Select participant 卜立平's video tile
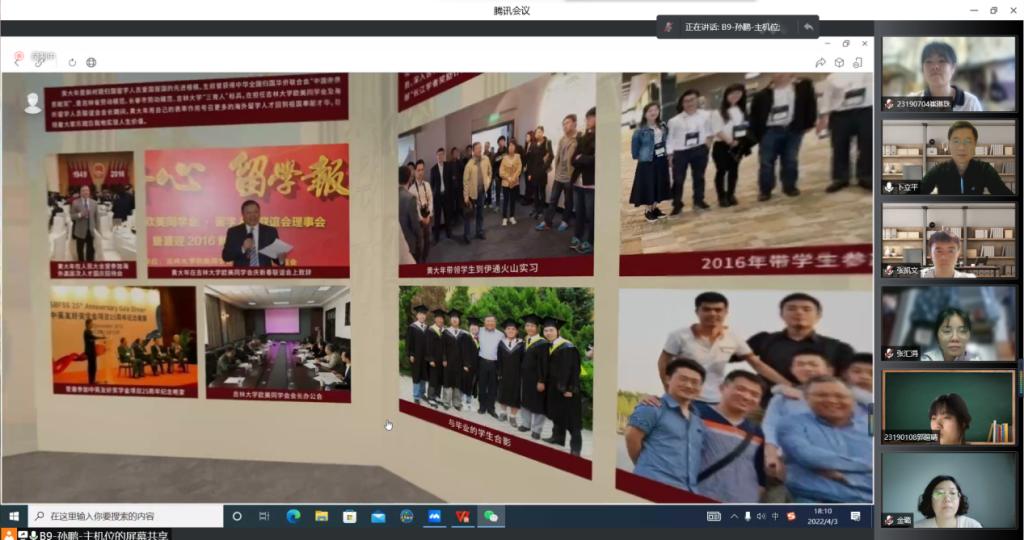Image resolution: width=1024 pixels, height=540 pixels. (x=948, y=157)
